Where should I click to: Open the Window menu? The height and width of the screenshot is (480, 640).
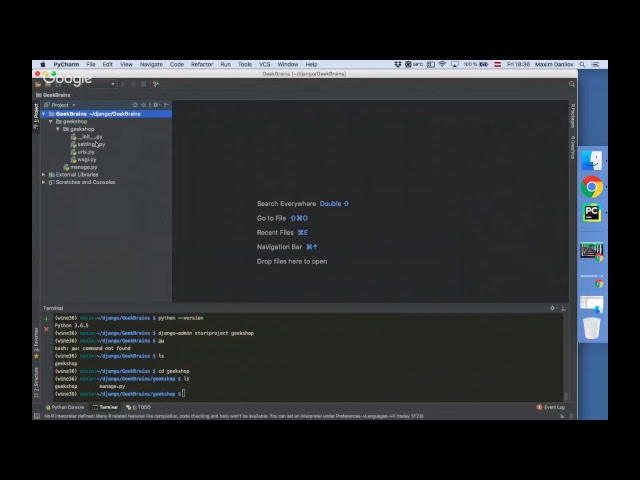(x=288, y=64)
